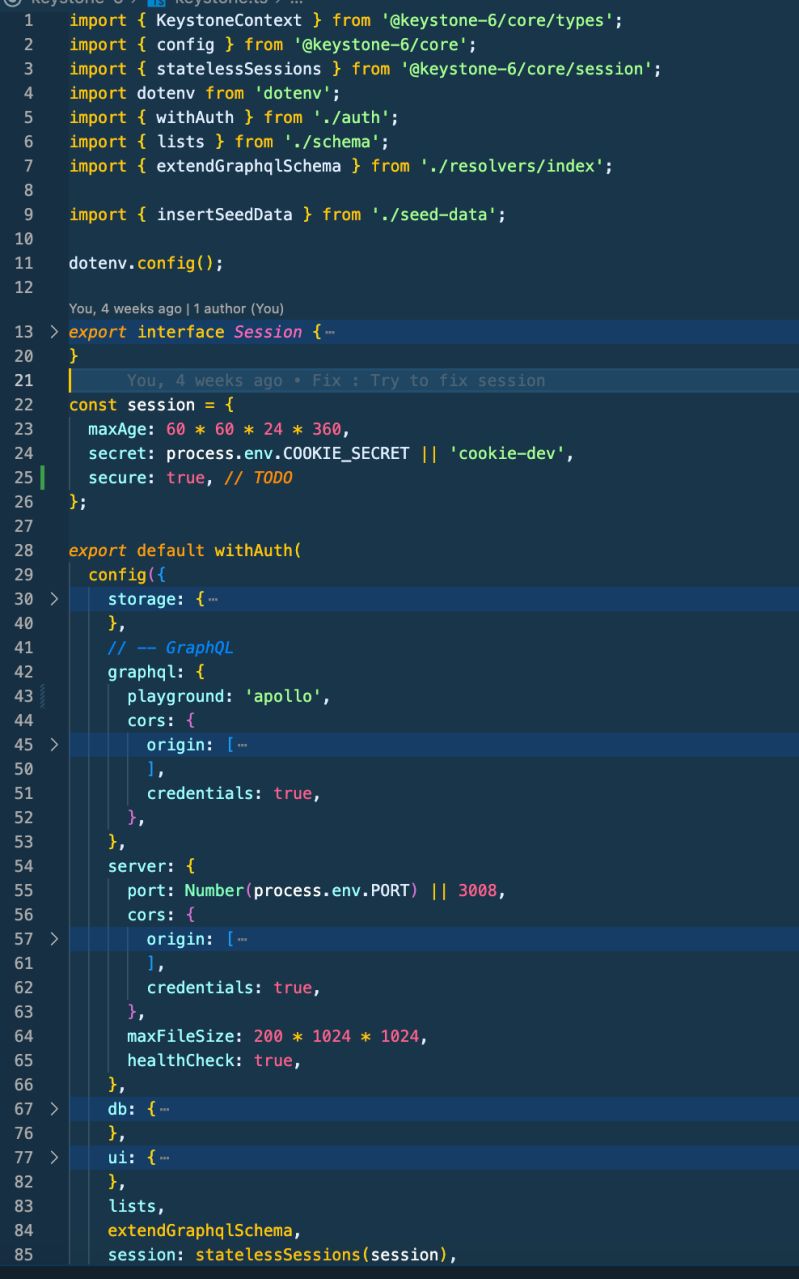Click 'credentials' on line 51
The width and height of the screenshot is (799, 1279).
point(200,793)
